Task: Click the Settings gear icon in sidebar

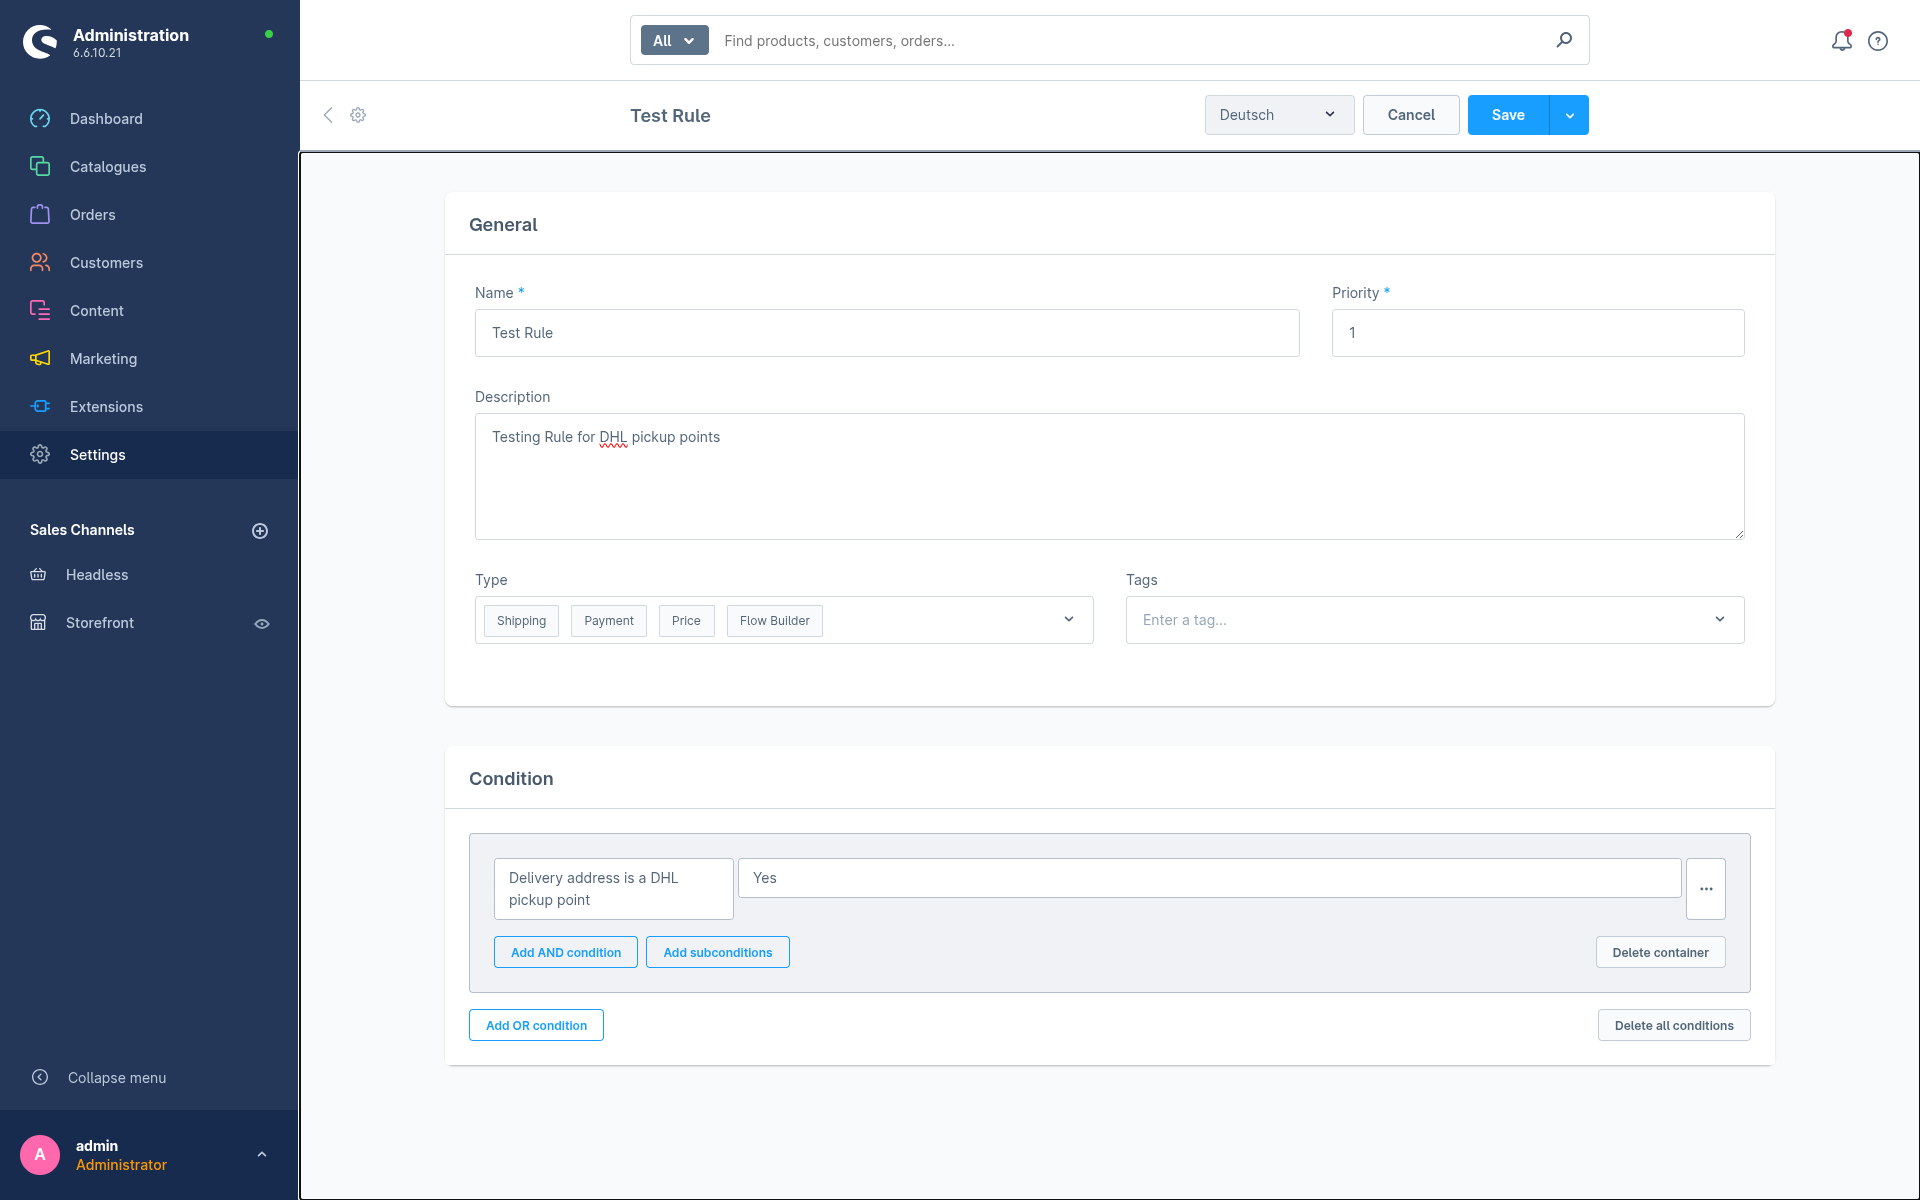Action: pos(40,455)
